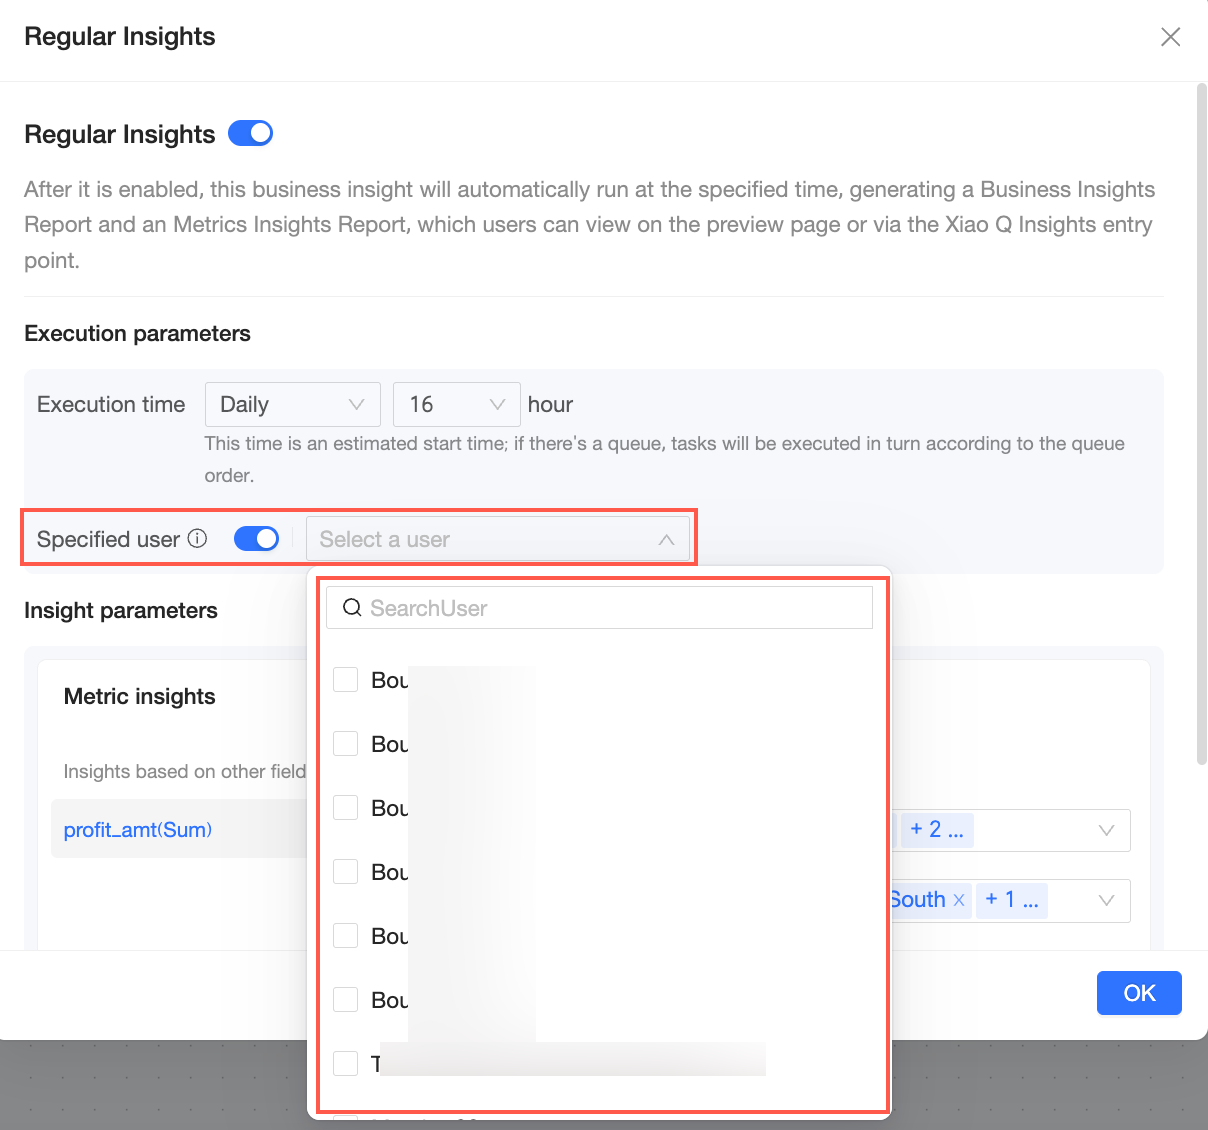Check the sixth user checkbox

[x=346, y=1000]
